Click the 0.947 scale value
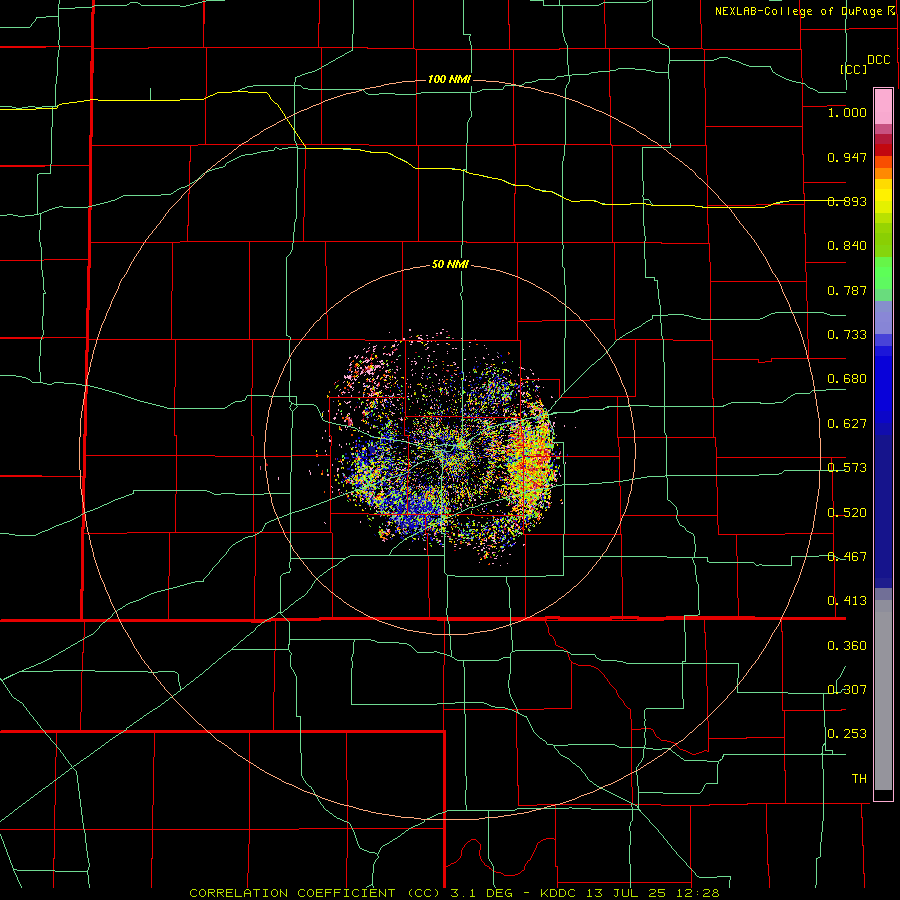 (x=847, y=157)
